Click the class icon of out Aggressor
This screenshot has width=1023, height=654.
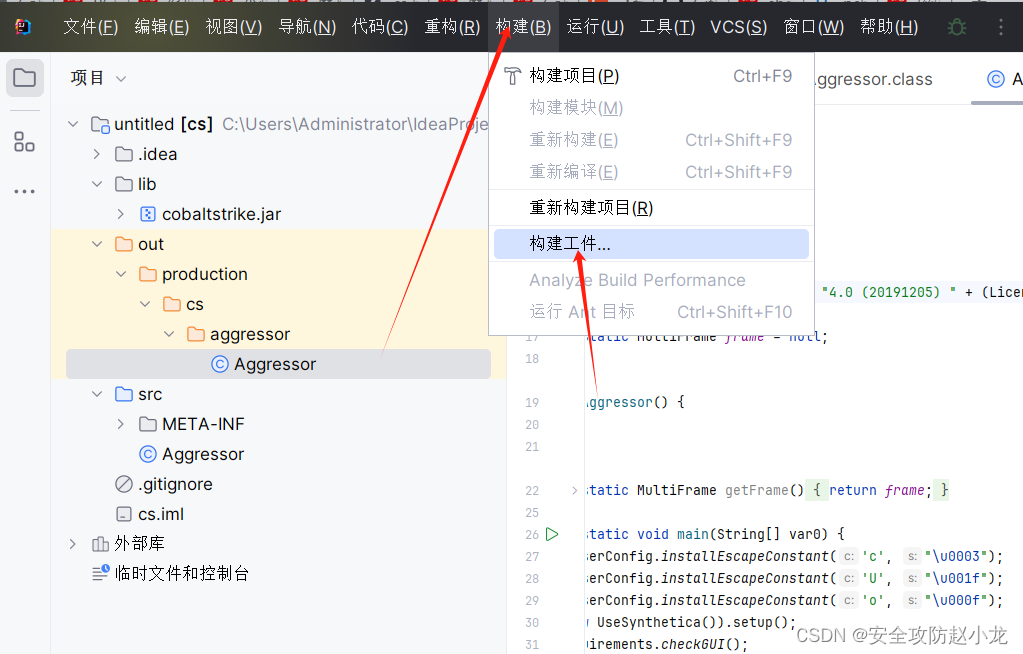pyautogui.click(x=220, y=364)
